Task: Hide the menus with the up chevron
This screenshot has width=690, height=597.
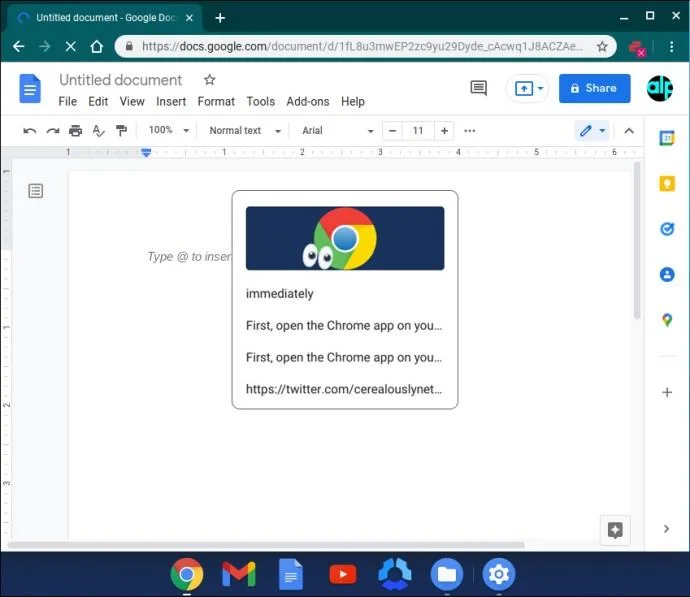Action: (629, 131)
